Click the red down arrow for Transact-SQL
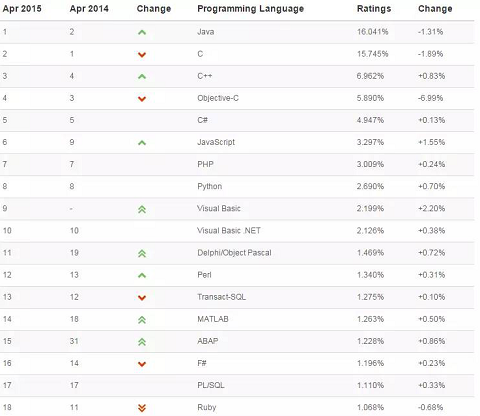 [x=142, y=298]
